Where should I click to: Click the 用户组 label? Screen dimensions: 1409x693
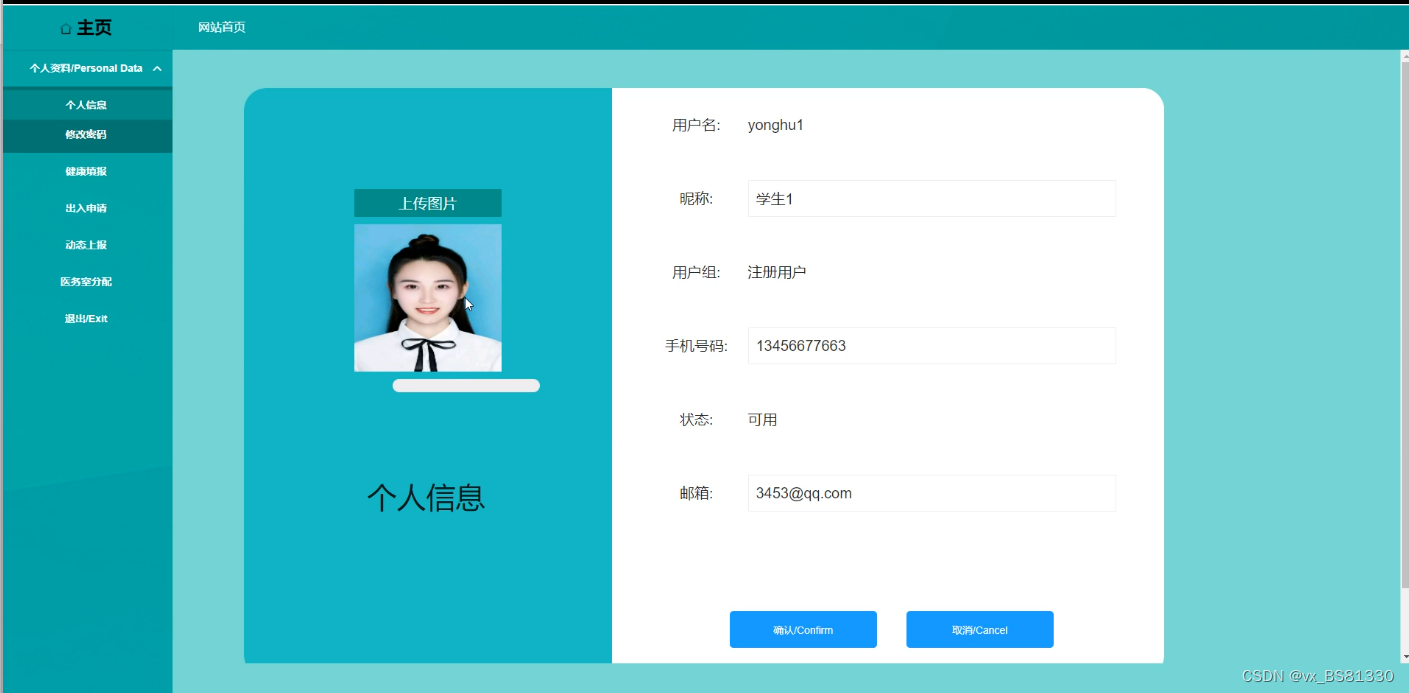[696, 272]
